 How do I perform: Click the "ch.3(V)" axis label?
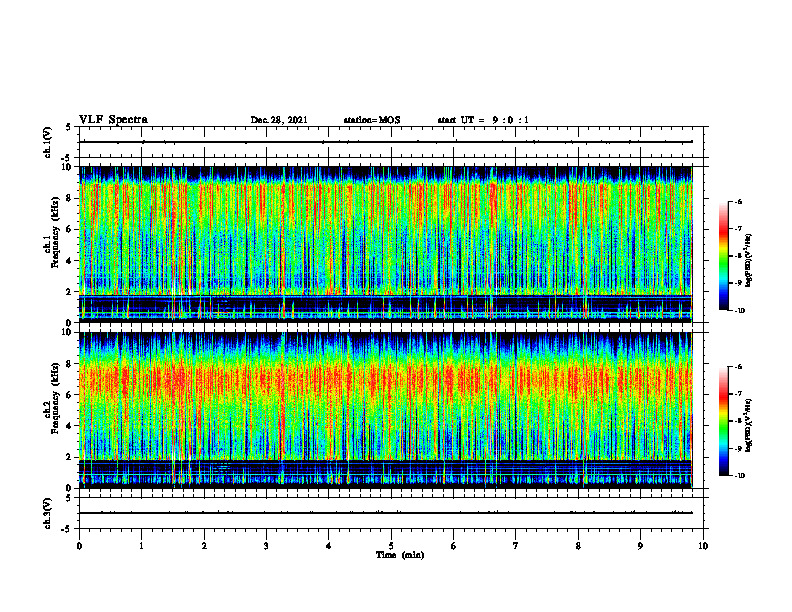point(48,513)
